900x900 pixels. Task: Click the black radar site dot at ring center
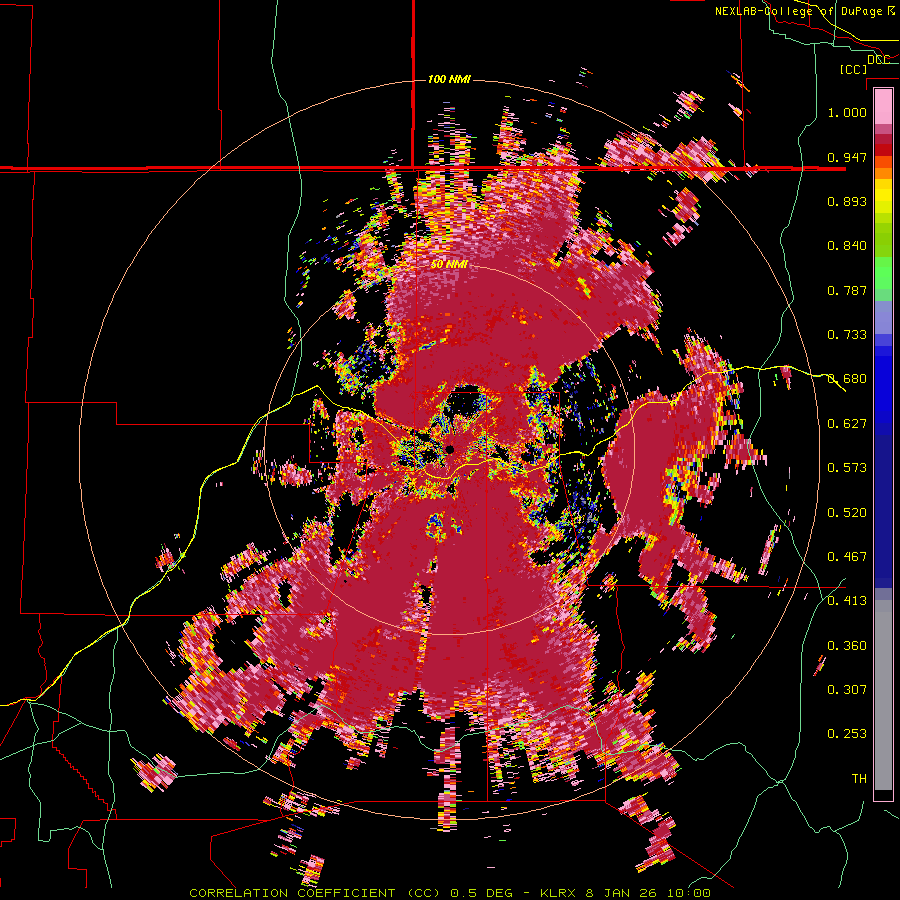click(x=449, y=449)
